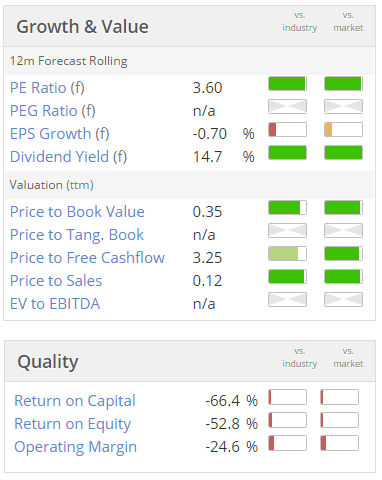Open the EV to EBITDA link

(55, 304)
